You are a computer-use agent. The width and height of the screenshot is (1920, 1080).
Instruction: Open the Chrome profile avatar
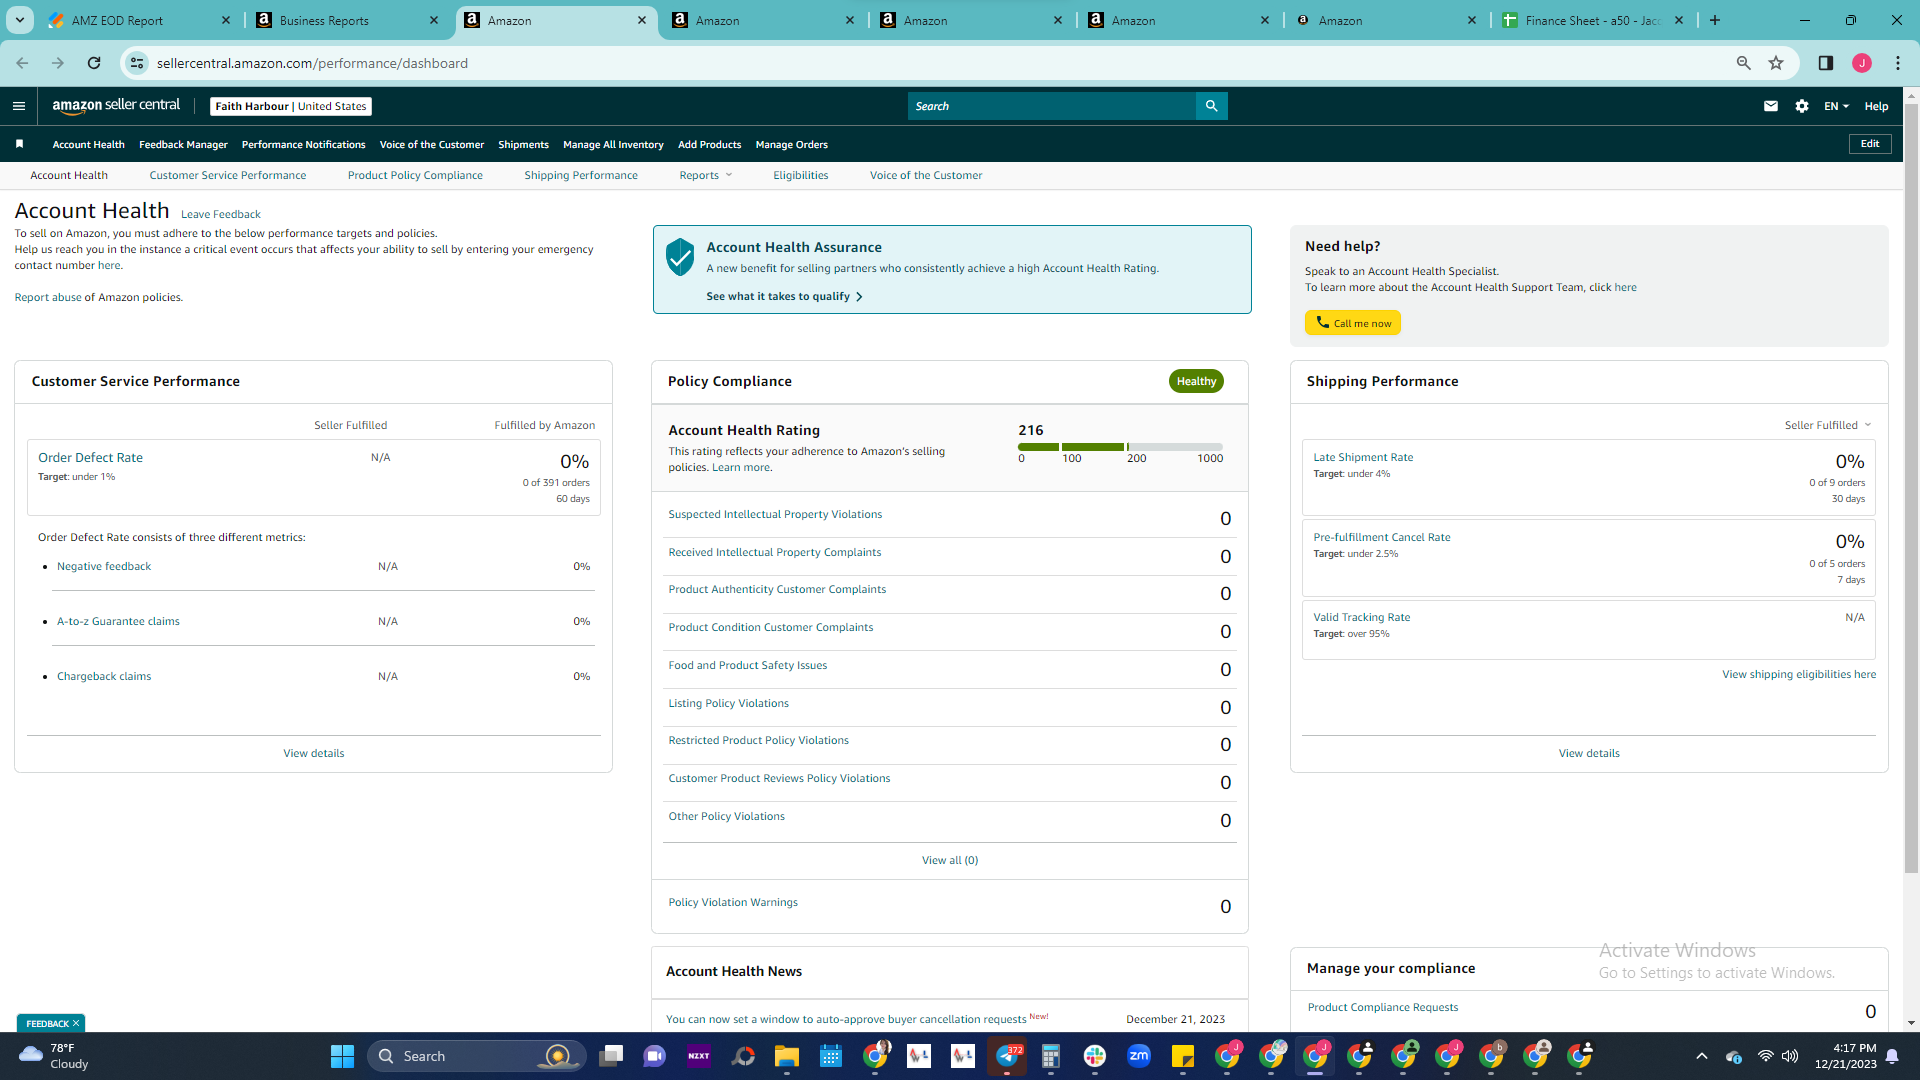tap(1862, 63)
